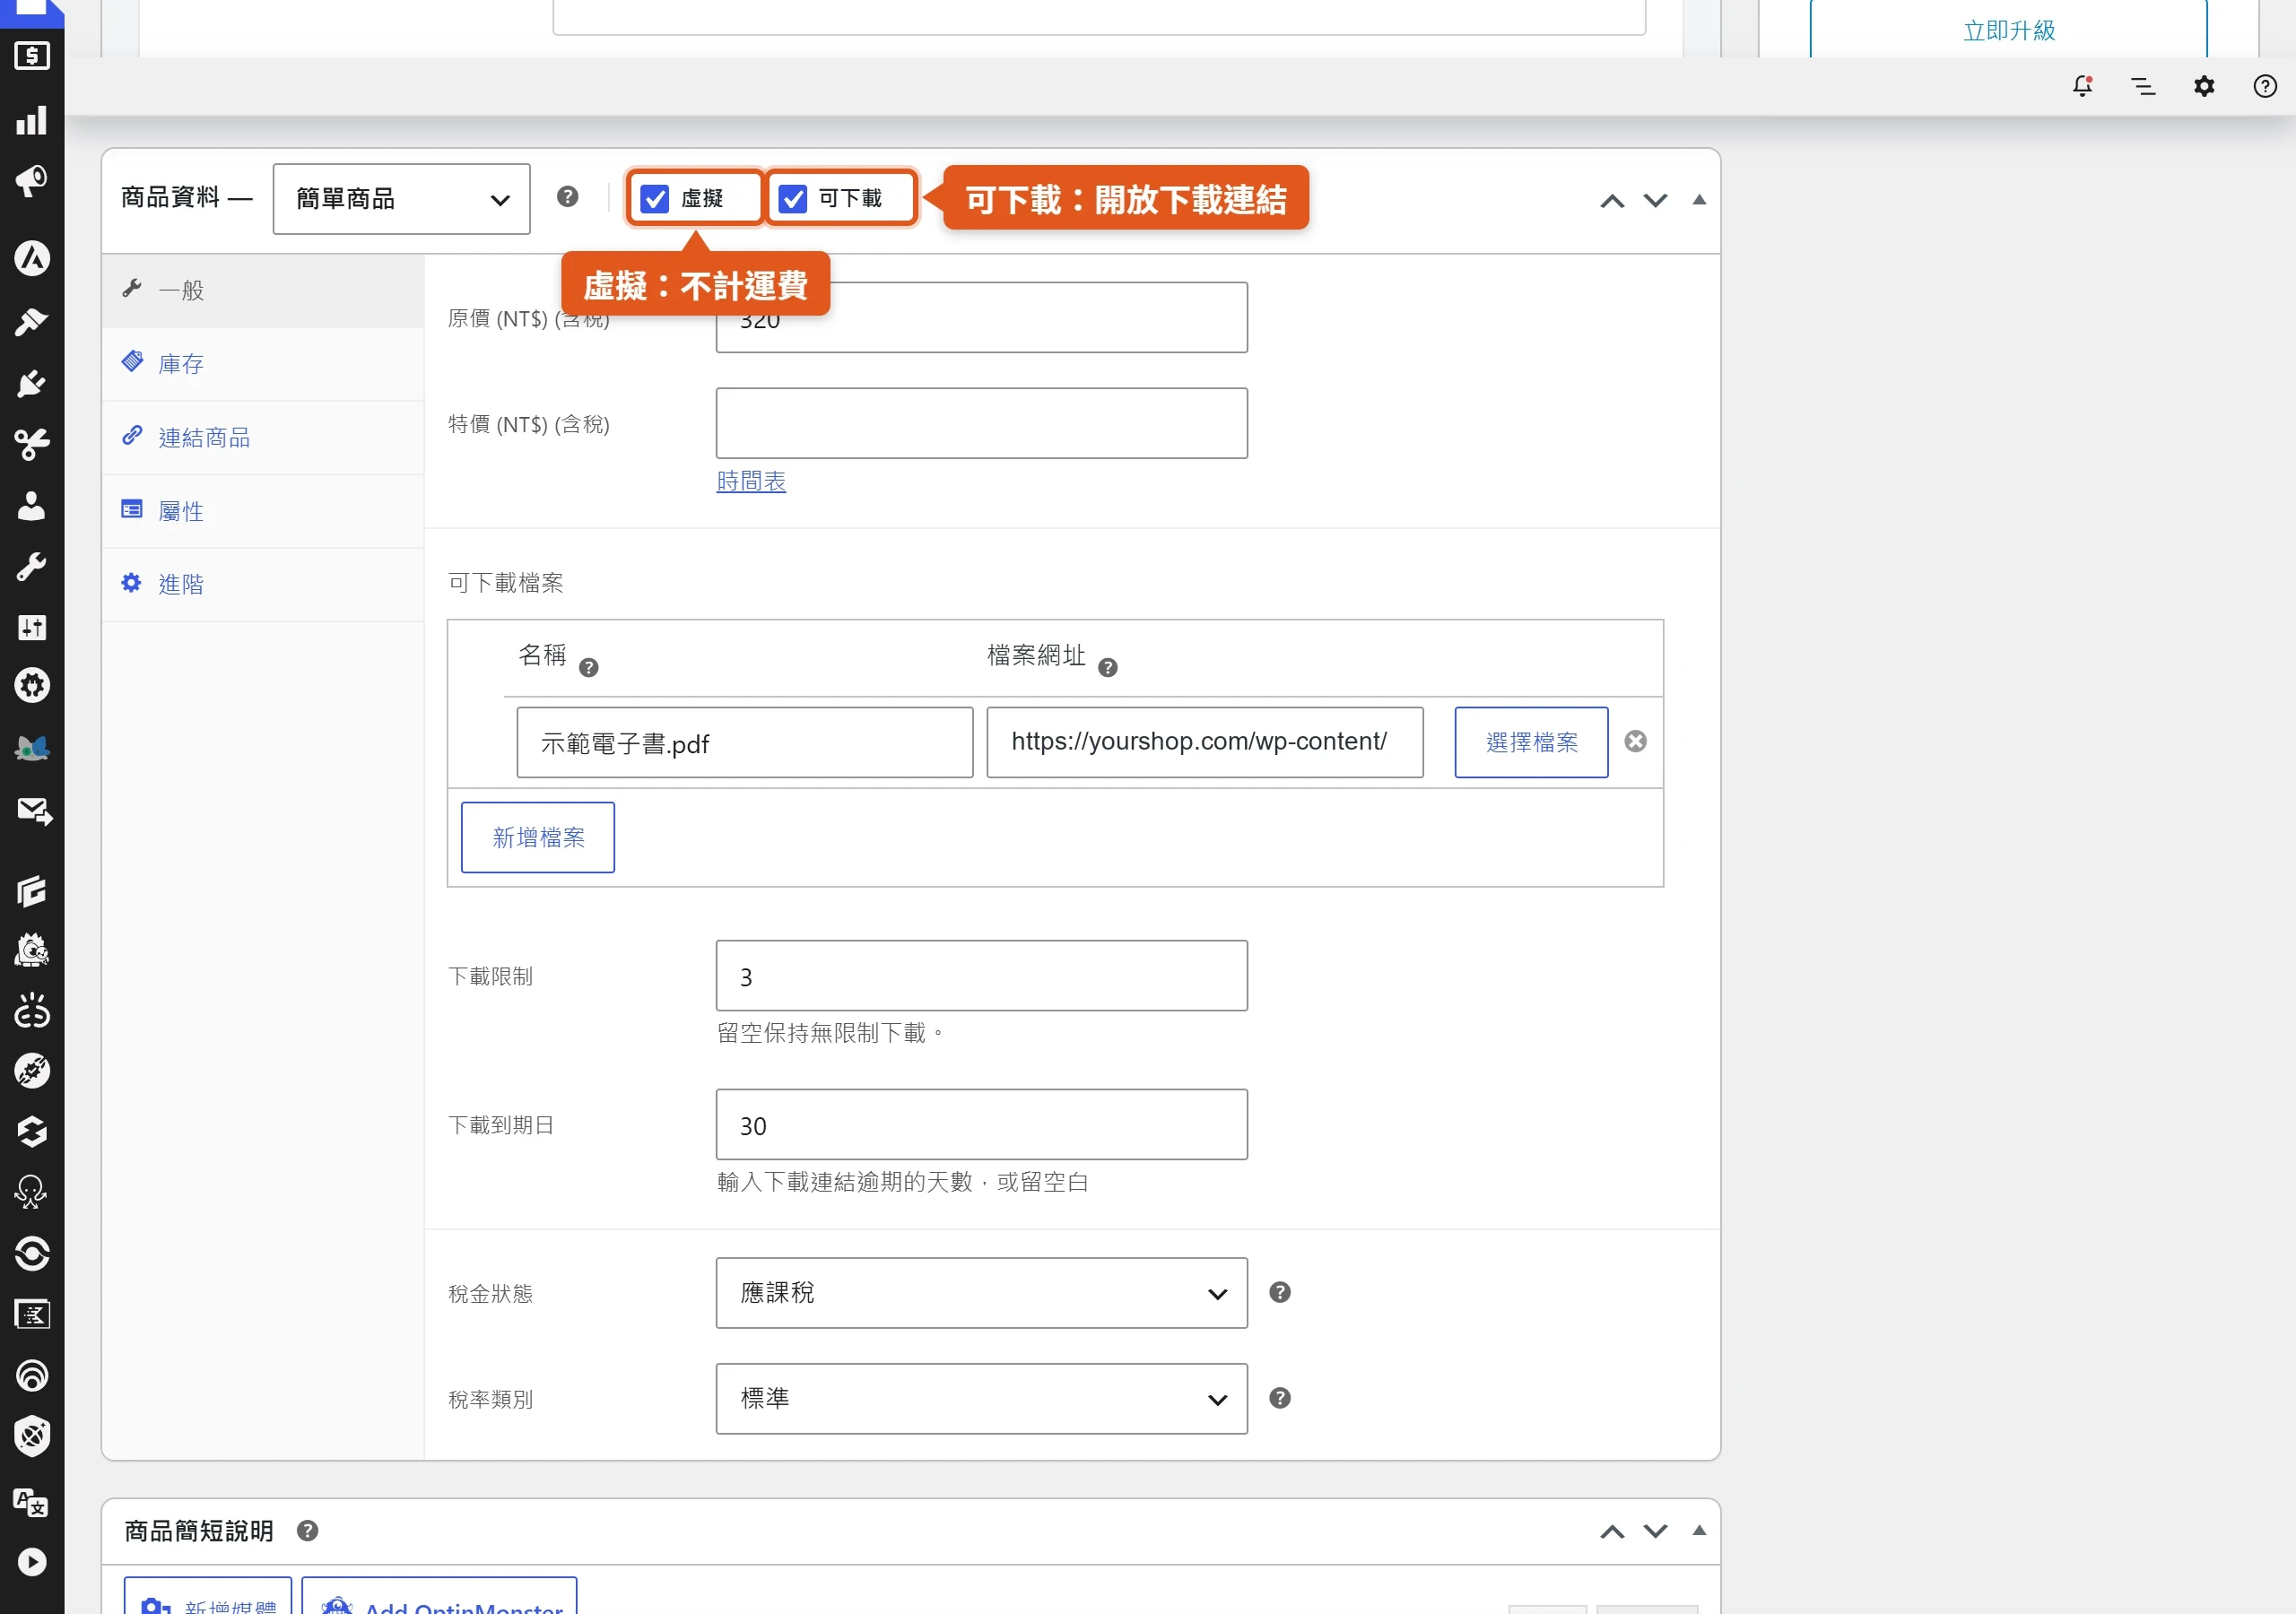
Task: Remove the 示範電子書.pdf file row
Action: pyautogui.click(x=1635, y=741)
